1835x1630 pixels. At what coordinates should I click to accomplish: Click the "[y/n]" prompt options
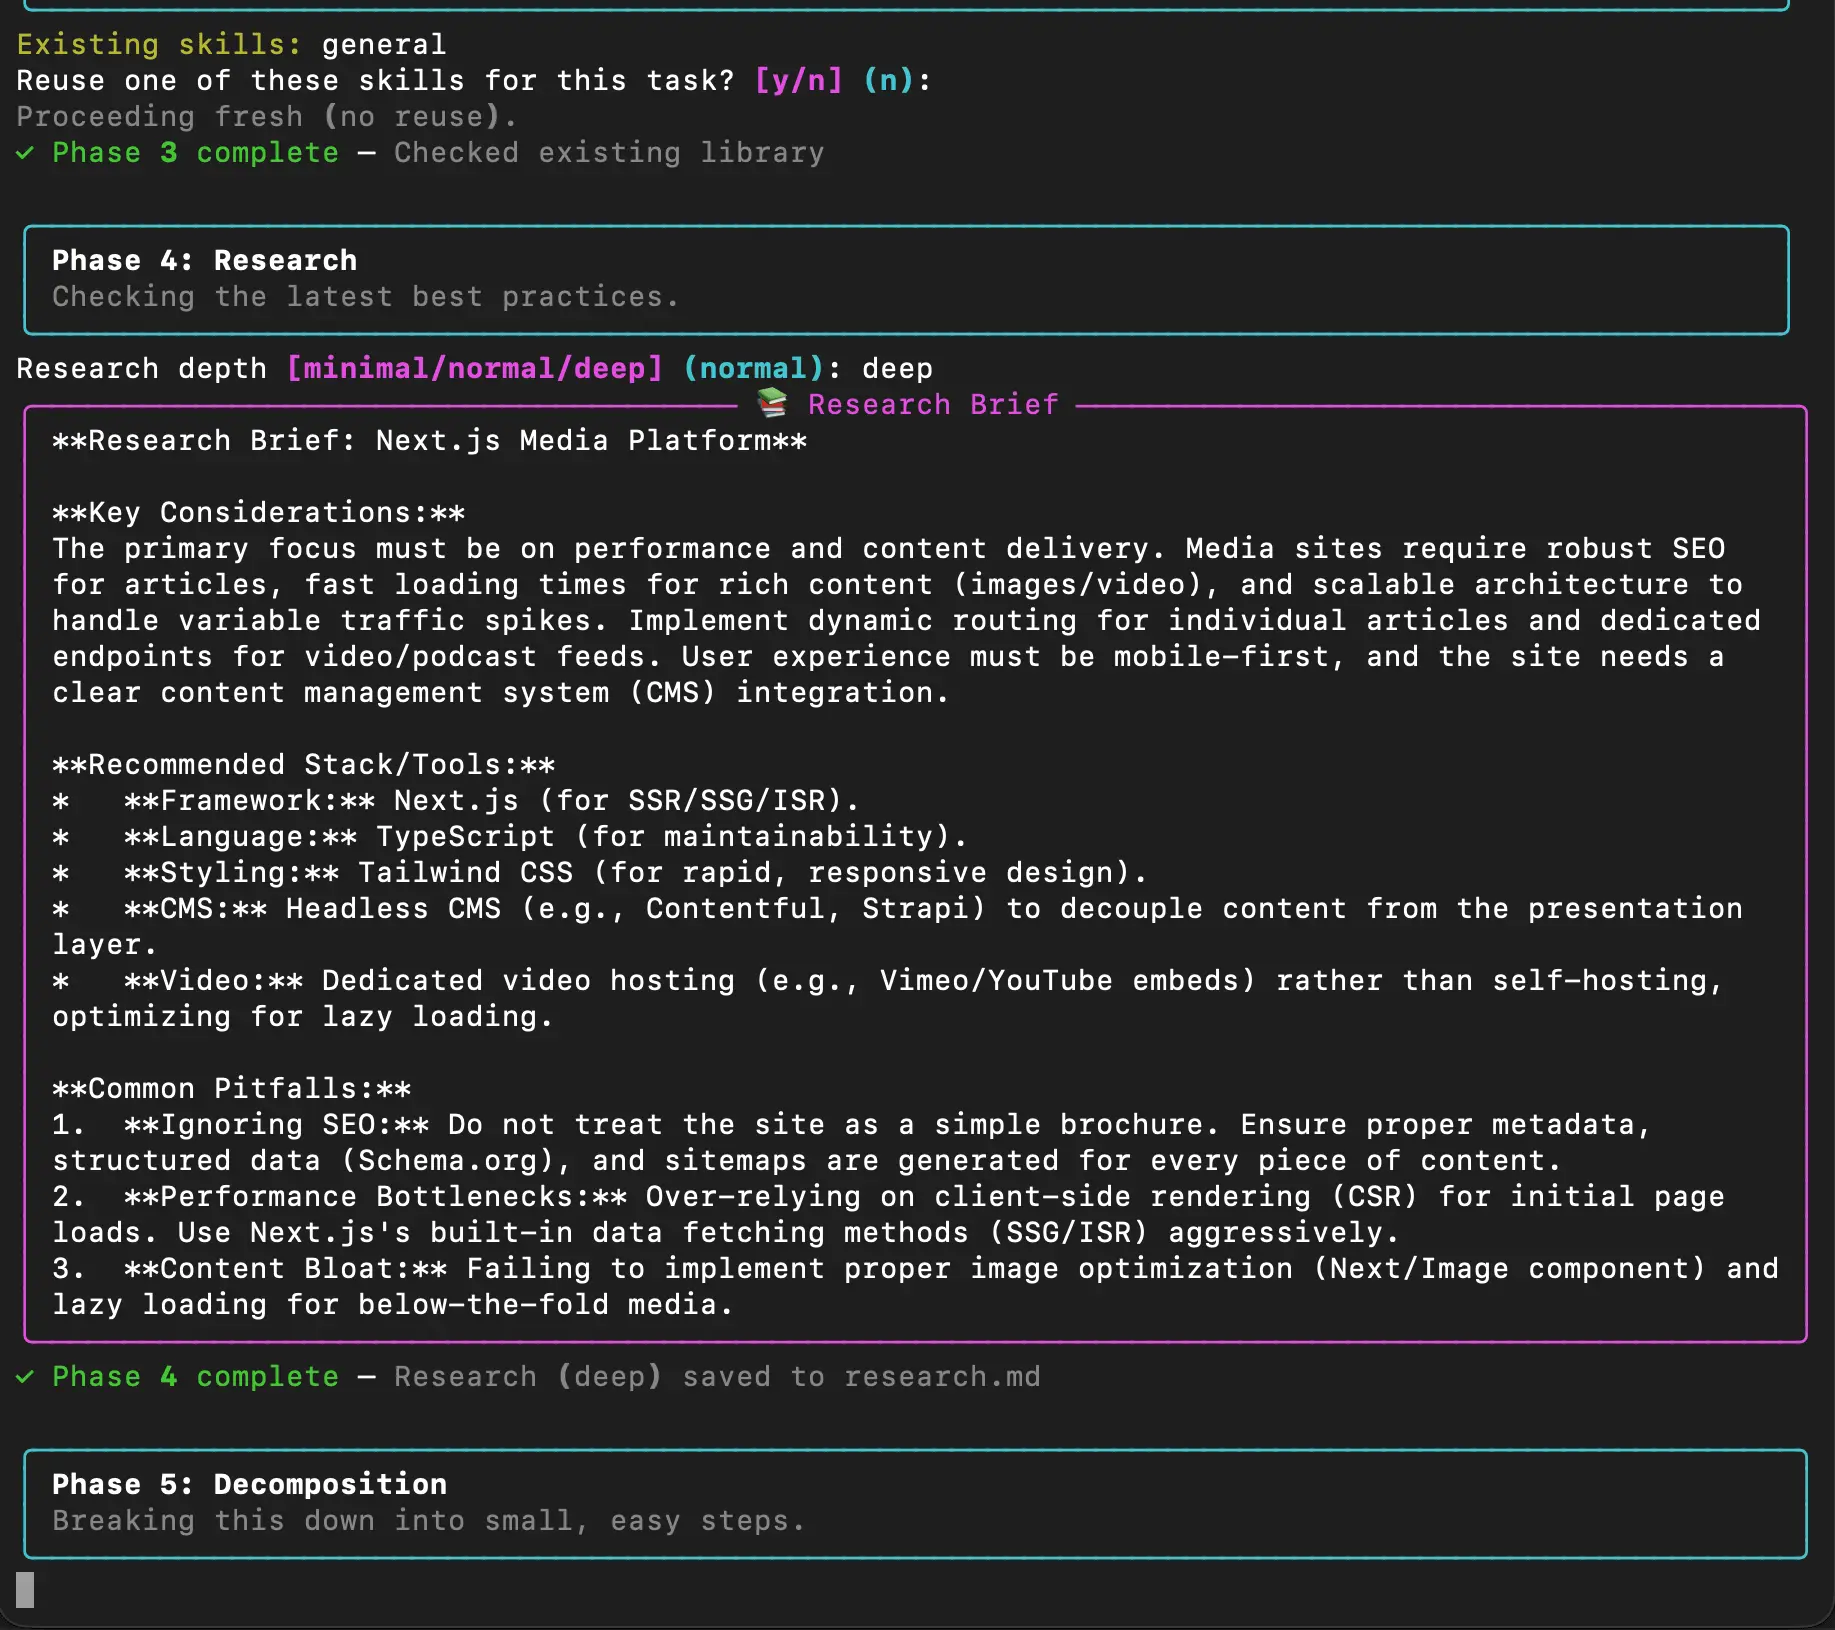pyautogui.click(x=799, y=81)
